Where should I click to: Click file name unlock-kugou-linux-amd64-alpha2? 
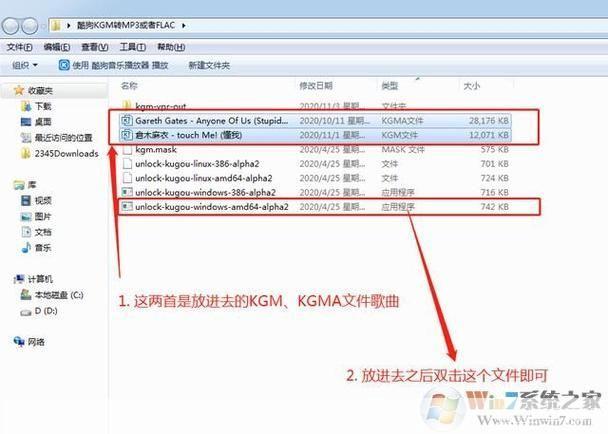pyautogui.click(x=204, y=178)
